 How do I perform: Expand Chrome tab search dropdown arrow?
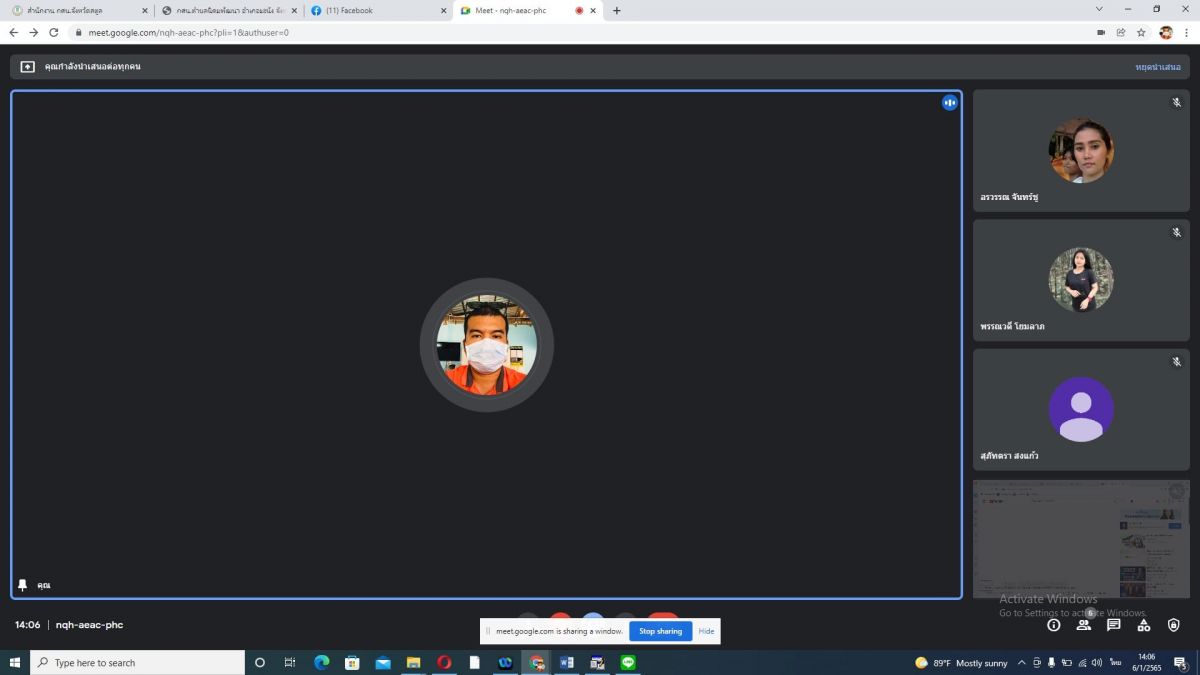coord(1099,10)
